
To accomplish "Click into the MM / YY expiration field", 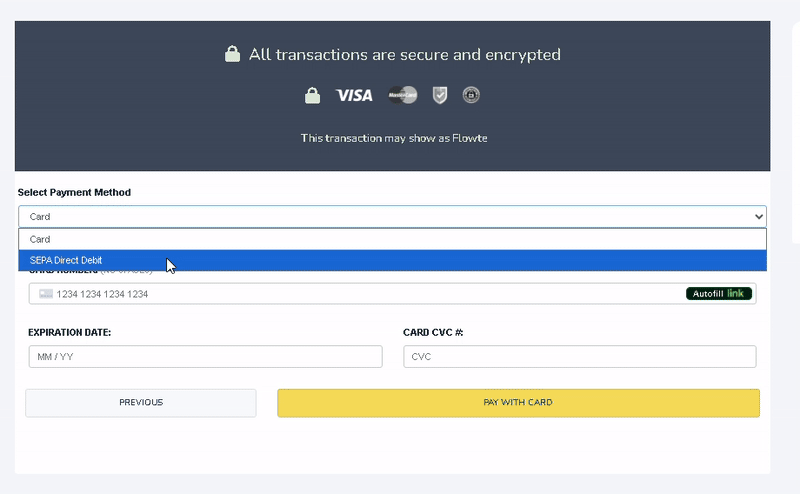I will click(x=205, y=357).
